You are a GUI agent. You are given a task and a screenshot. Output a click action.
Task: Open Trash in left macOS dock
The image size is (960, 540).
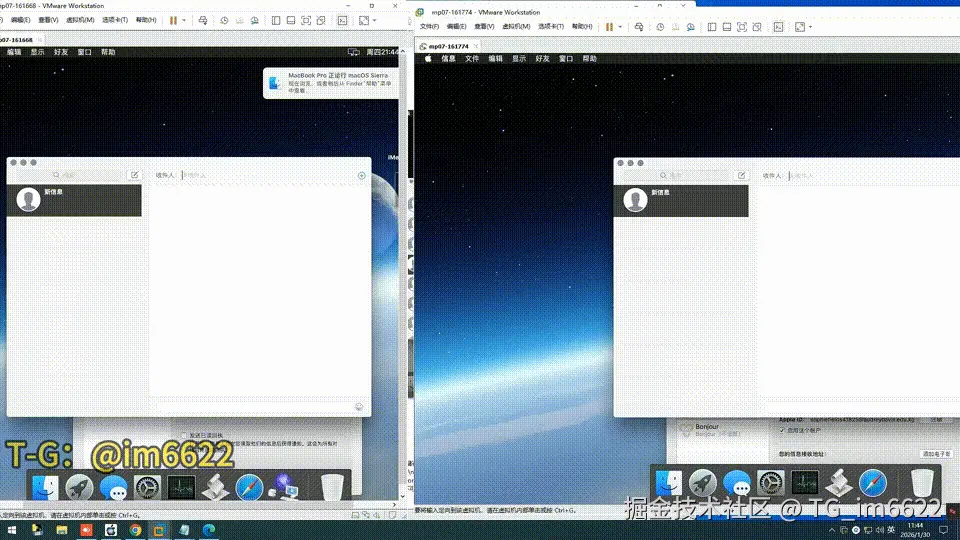332,487
